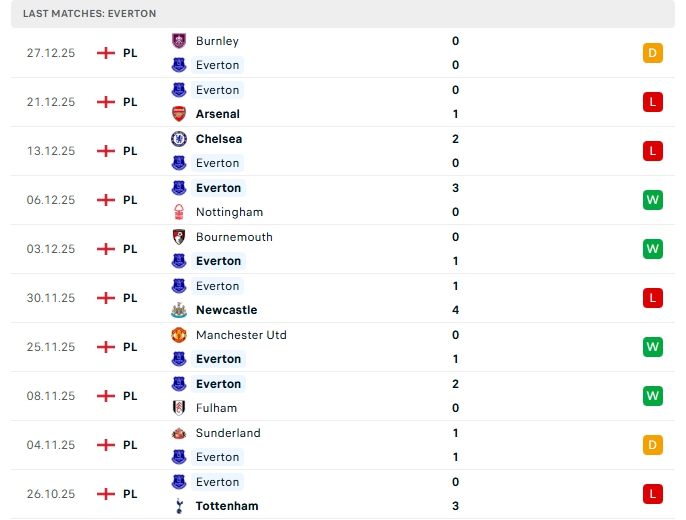This screenshot has height=520, width=686.
Task: Click the England flag on the 27.12.25 row
Action: click(106, 53)
